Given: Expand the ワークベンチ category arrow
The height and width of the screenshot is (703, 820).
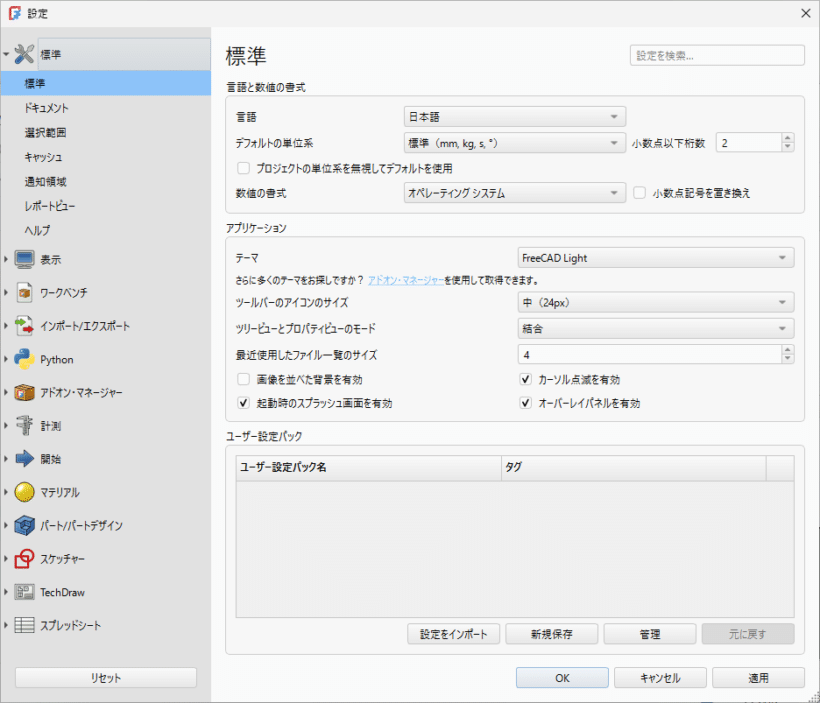Looking at the screenshot, I should (6, 292).
